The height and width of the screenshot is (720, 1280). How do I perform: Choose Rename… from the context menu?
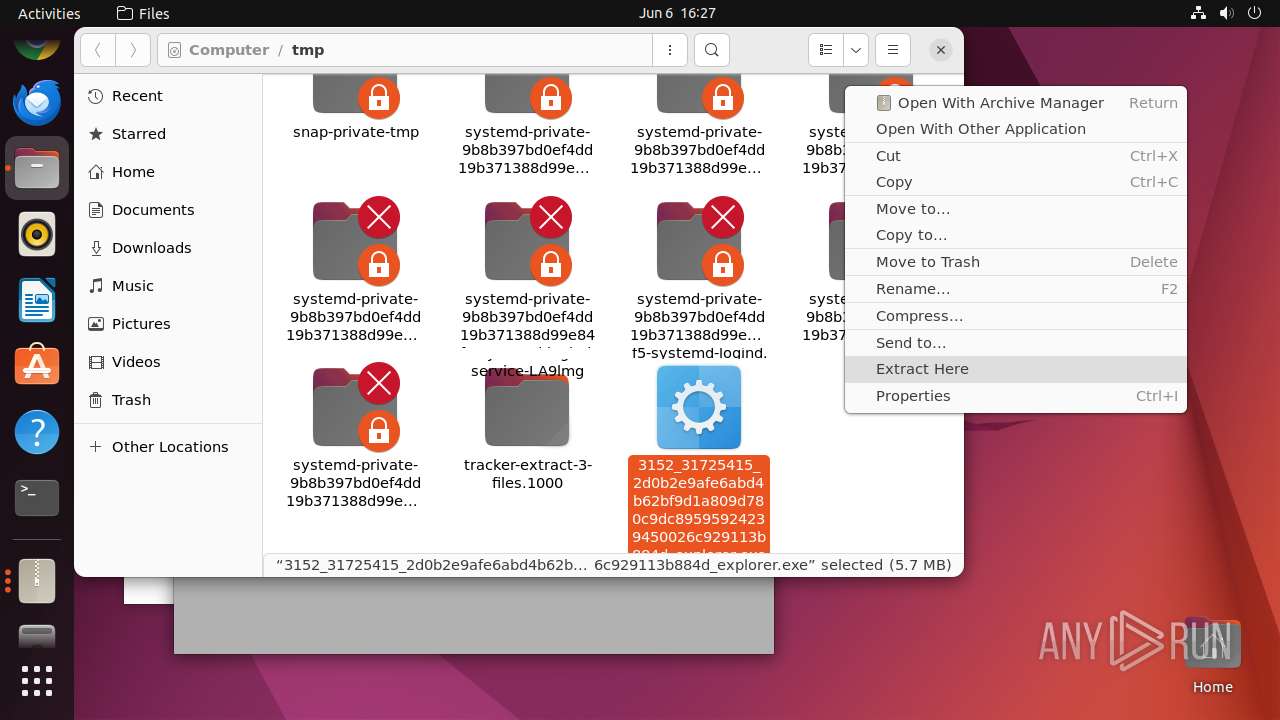[x=1015, y=289]
